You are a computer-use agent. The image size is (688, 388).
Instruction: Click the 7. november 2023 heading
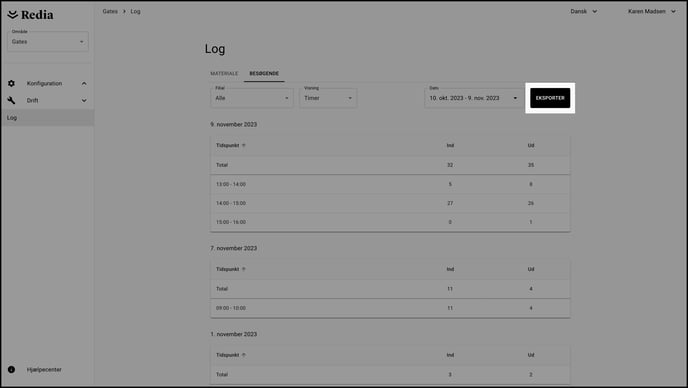233,248
